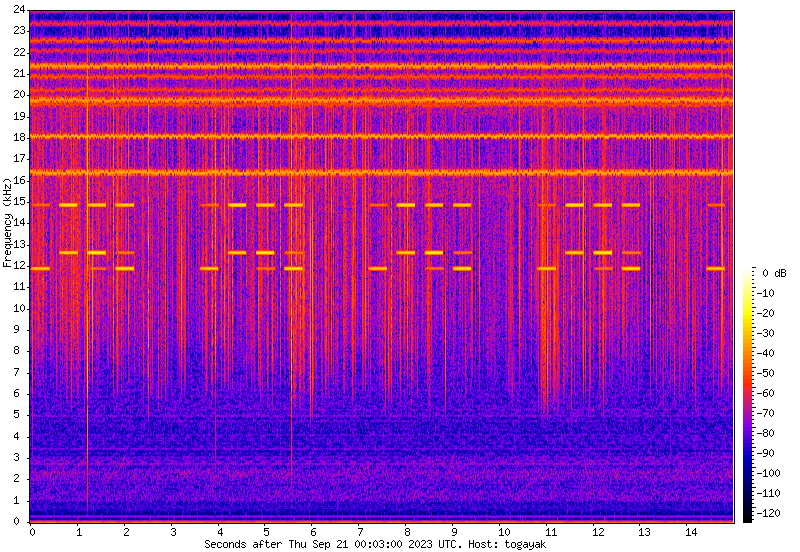Click the 0 kHz frequency axis tick label
The image size is (800, 552).
17,521
